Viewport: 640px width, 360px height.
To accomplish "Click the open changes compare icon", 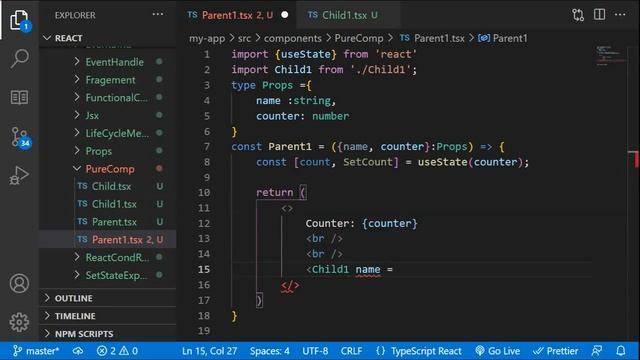I will pyautogui.click(x=578, y=15).
